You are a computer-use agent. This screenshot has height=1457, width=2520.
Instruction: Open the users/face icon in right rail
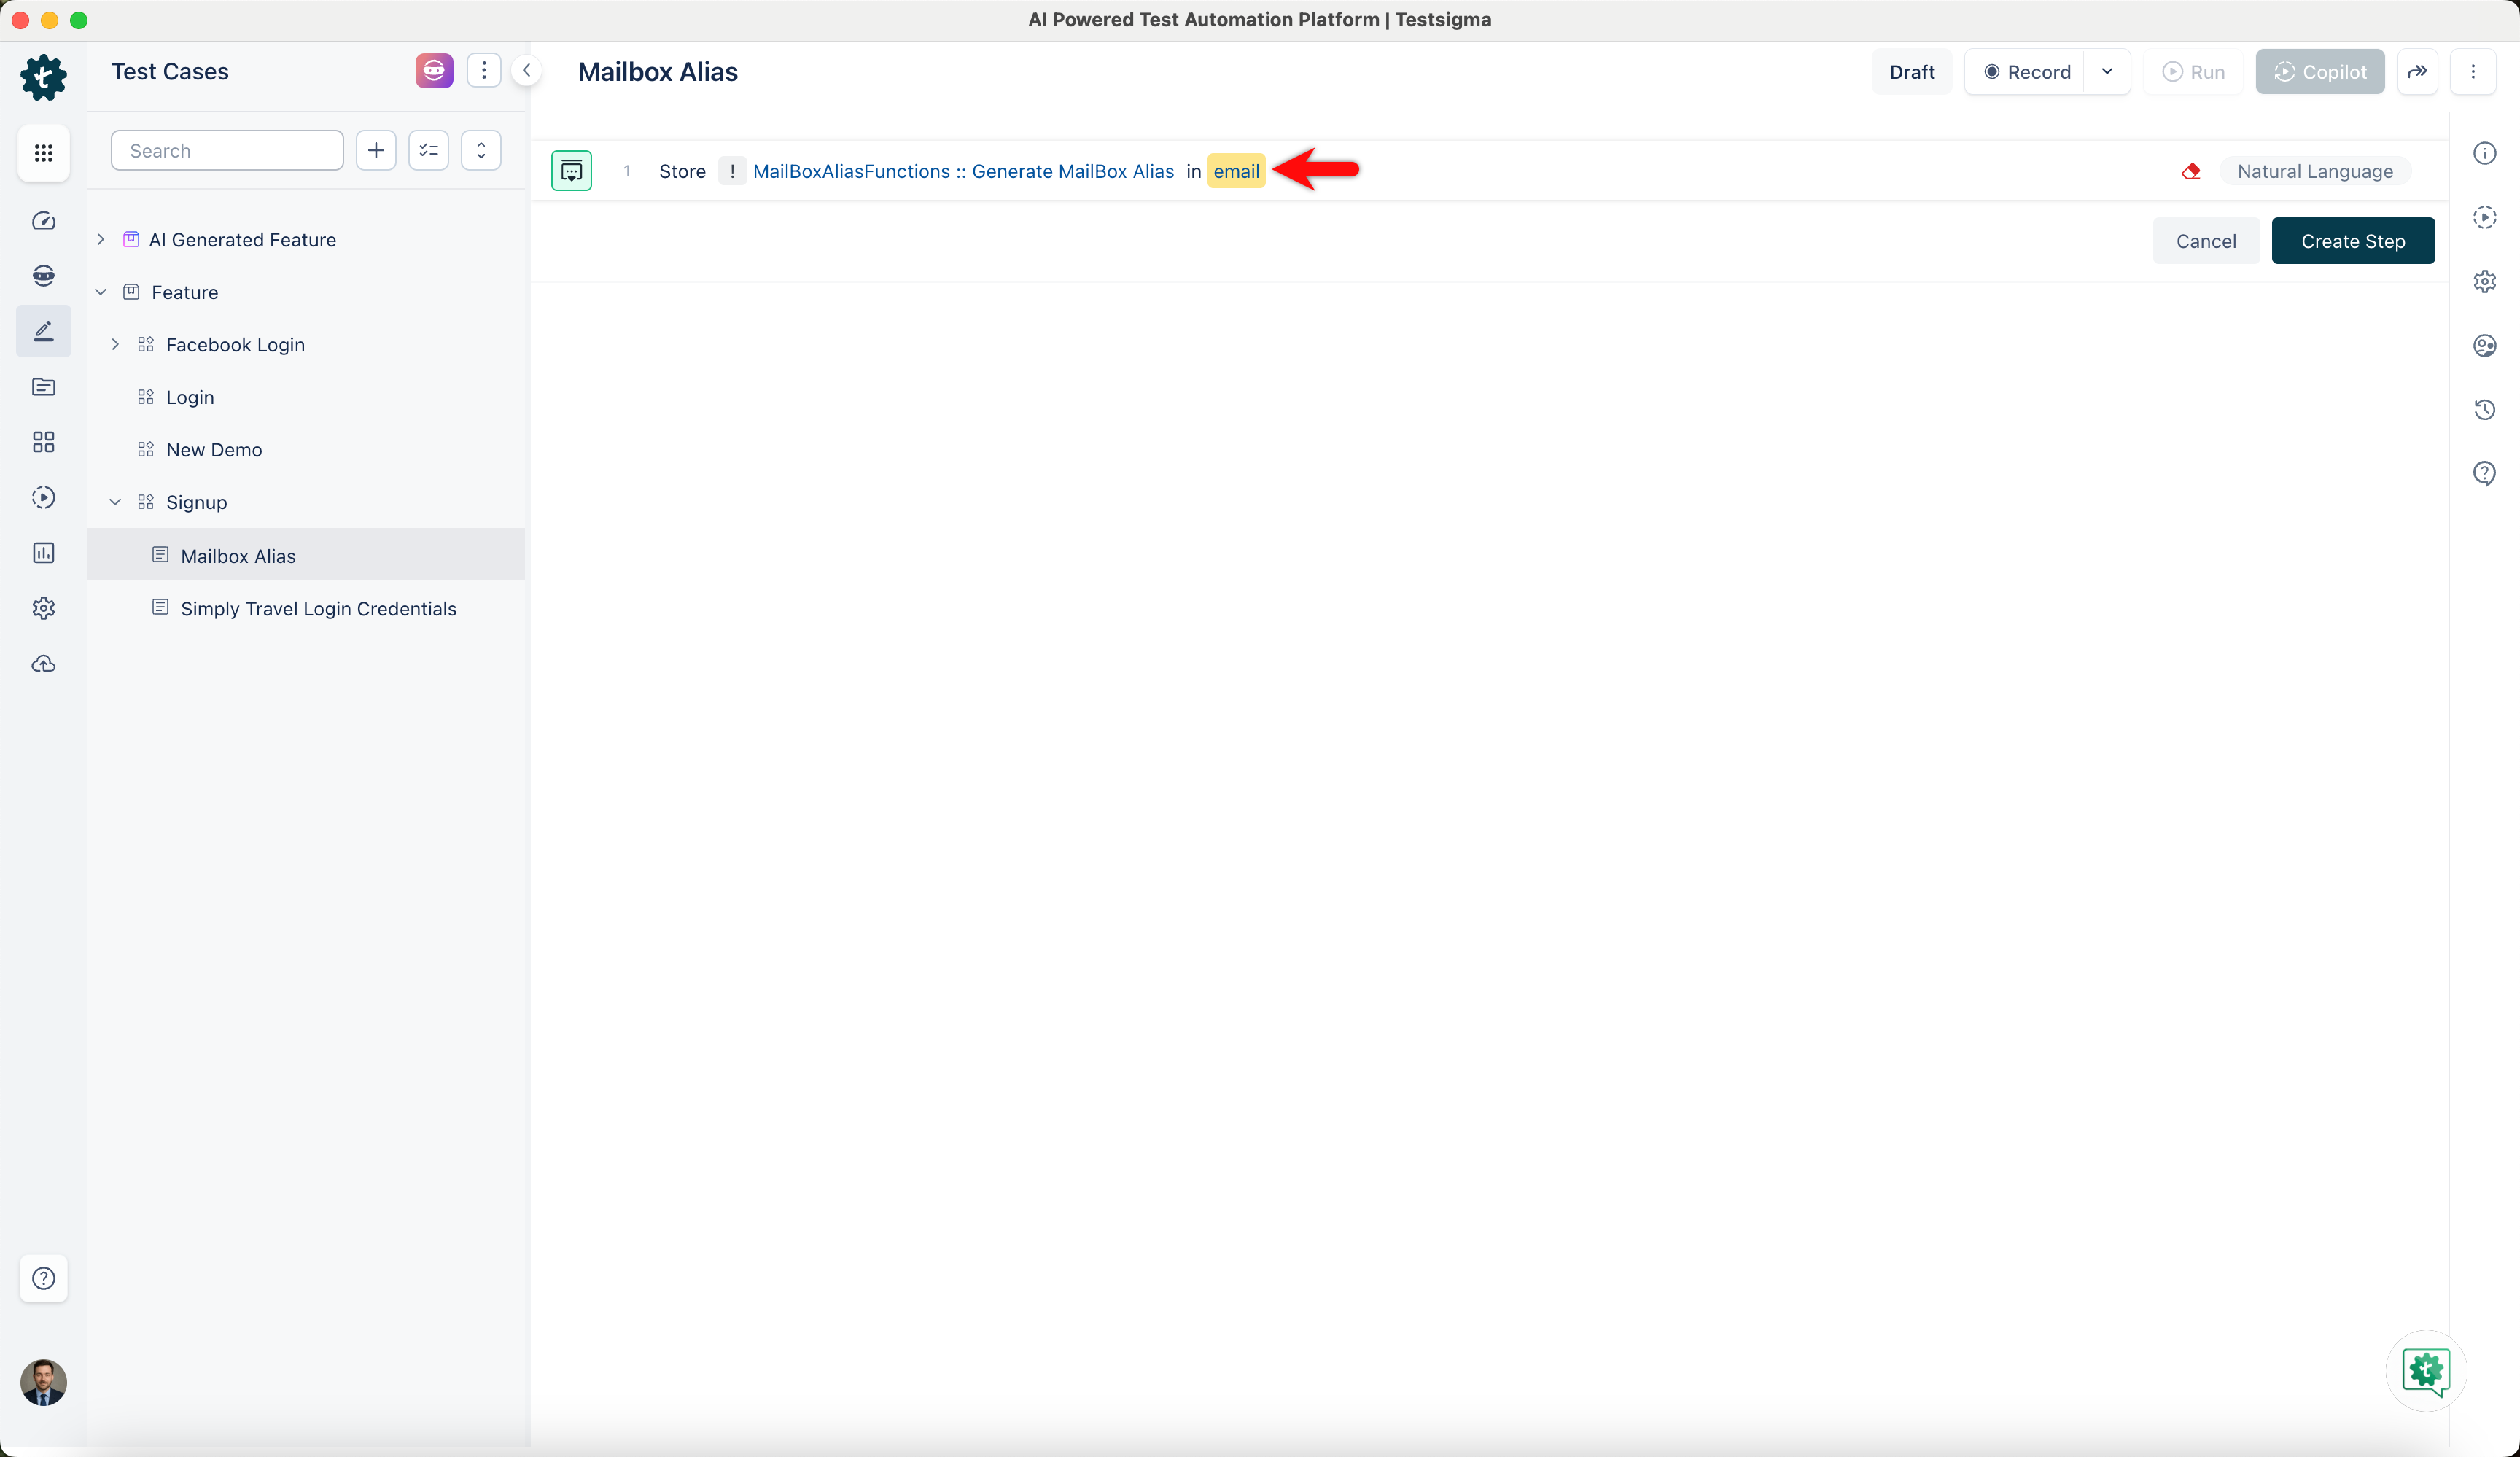(2484, 345)
